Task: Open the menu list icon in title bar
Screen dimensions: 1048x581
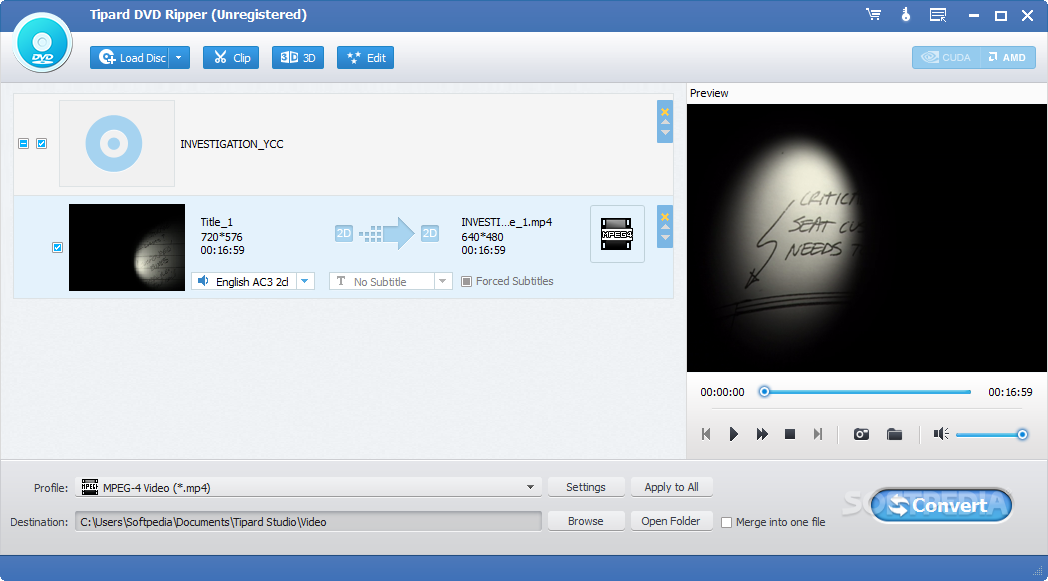Action: click(938, 15)
